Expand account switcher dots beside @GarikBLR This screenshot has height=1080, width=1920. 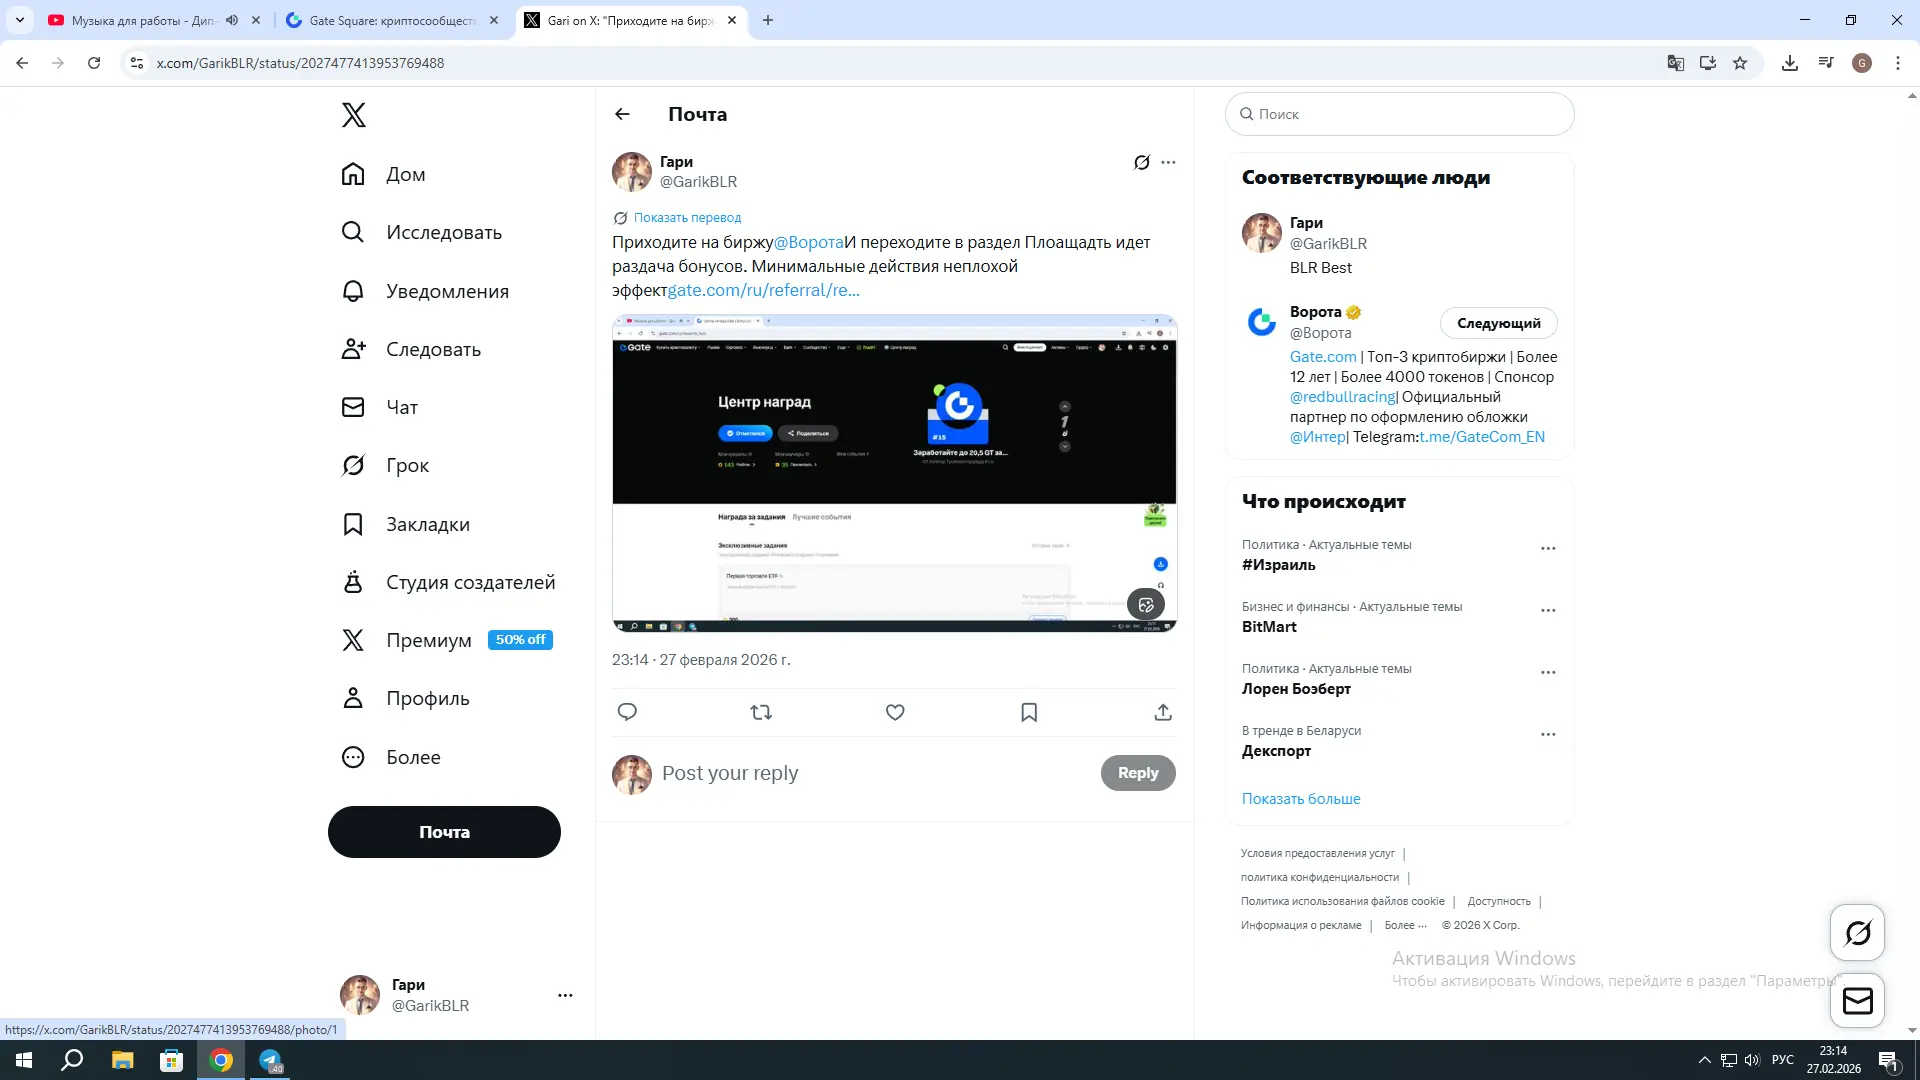[x=565, y=995]
